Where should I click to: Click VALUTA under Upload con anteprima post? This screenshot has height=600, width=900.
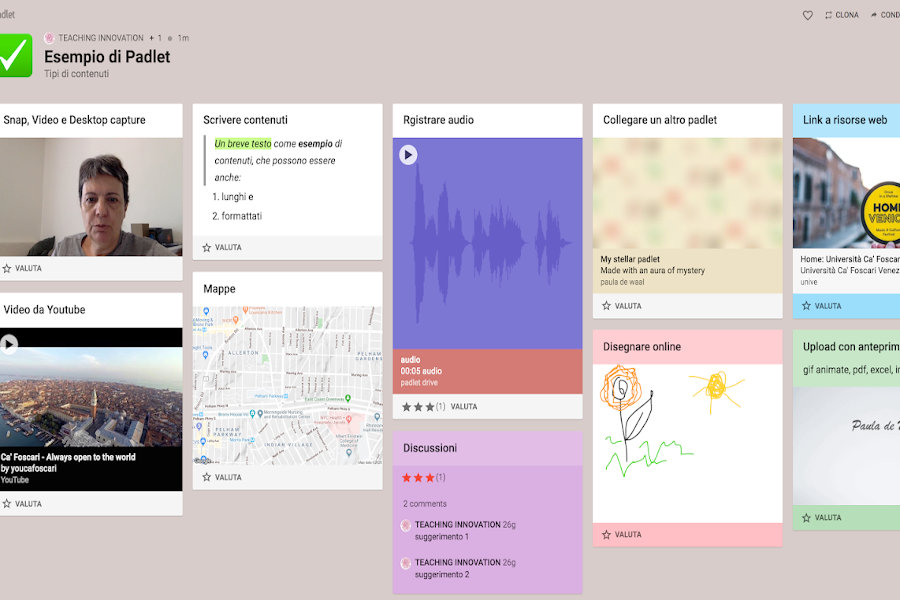point(828,518)
